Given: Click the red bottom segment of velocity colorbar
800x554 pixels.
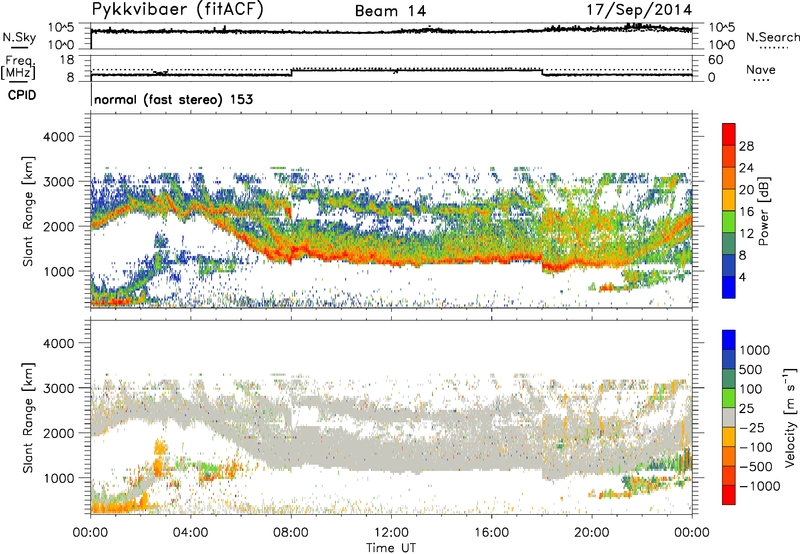Looking at the screenshot, I should coord(729,495).
